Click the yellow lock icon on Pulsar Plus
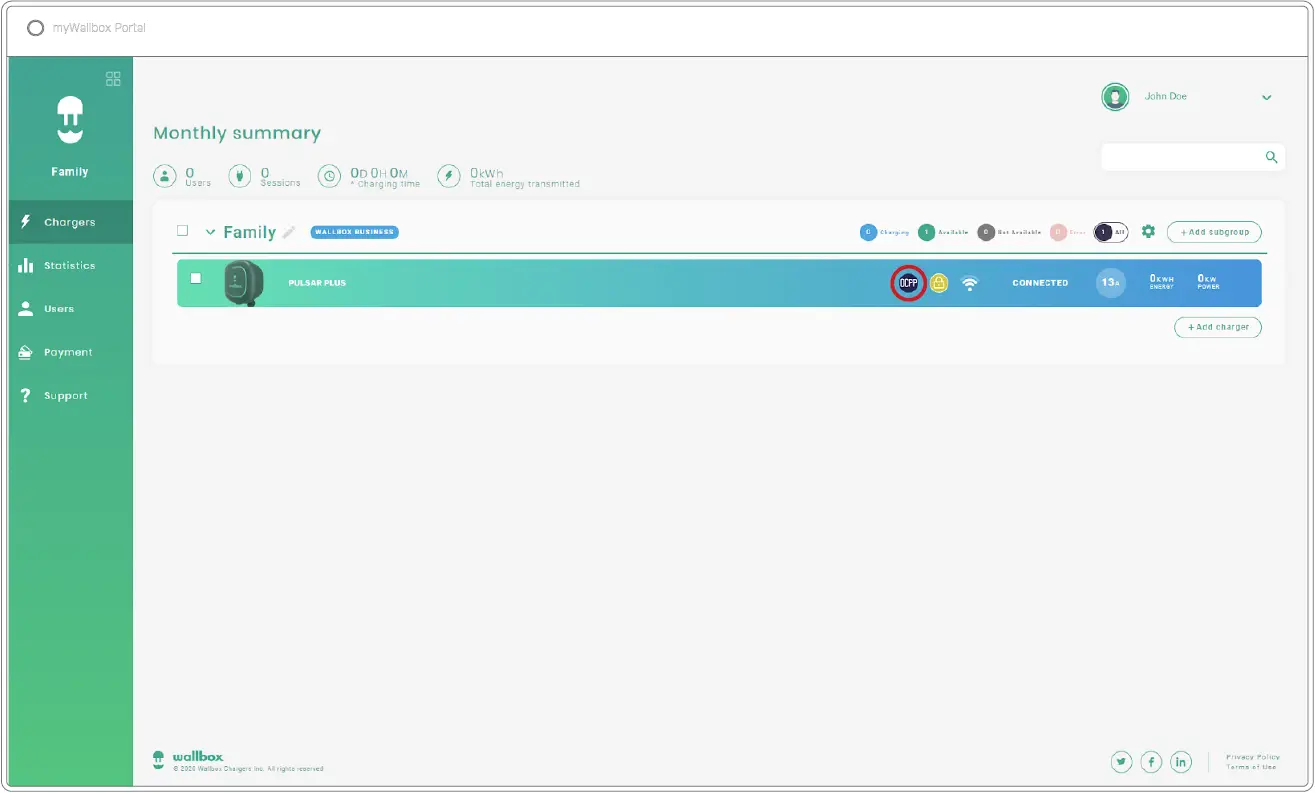 [x=939, y=283]
